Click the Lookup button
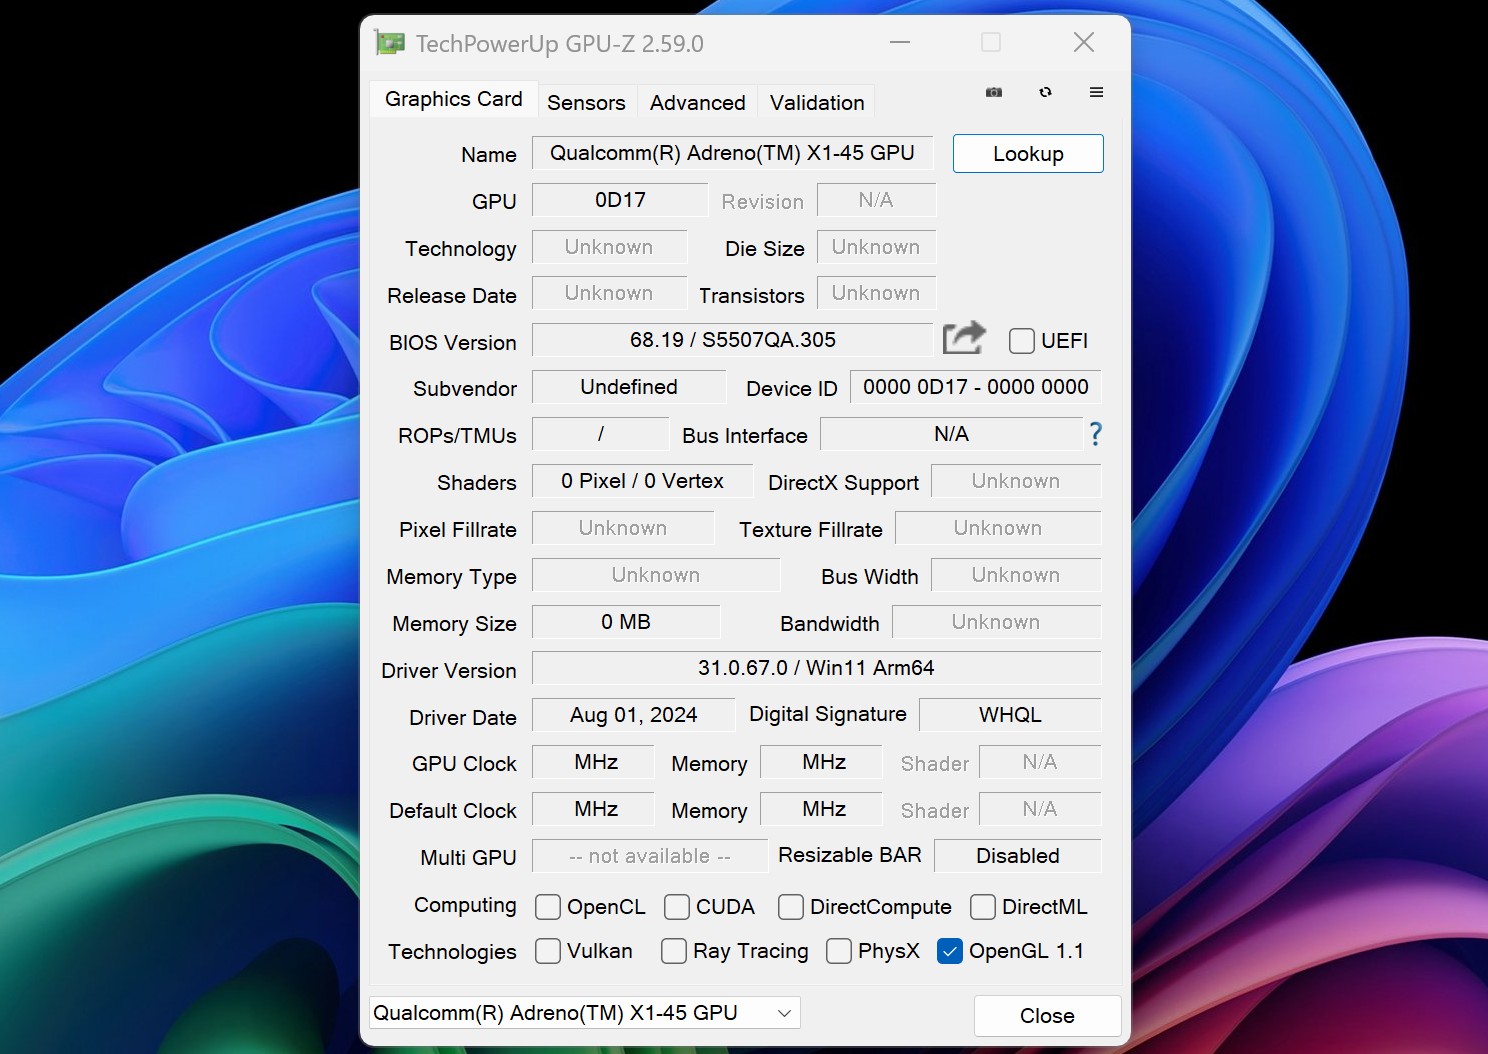The width and height of the screenshot is (1488, 1054). [1028, 154]
